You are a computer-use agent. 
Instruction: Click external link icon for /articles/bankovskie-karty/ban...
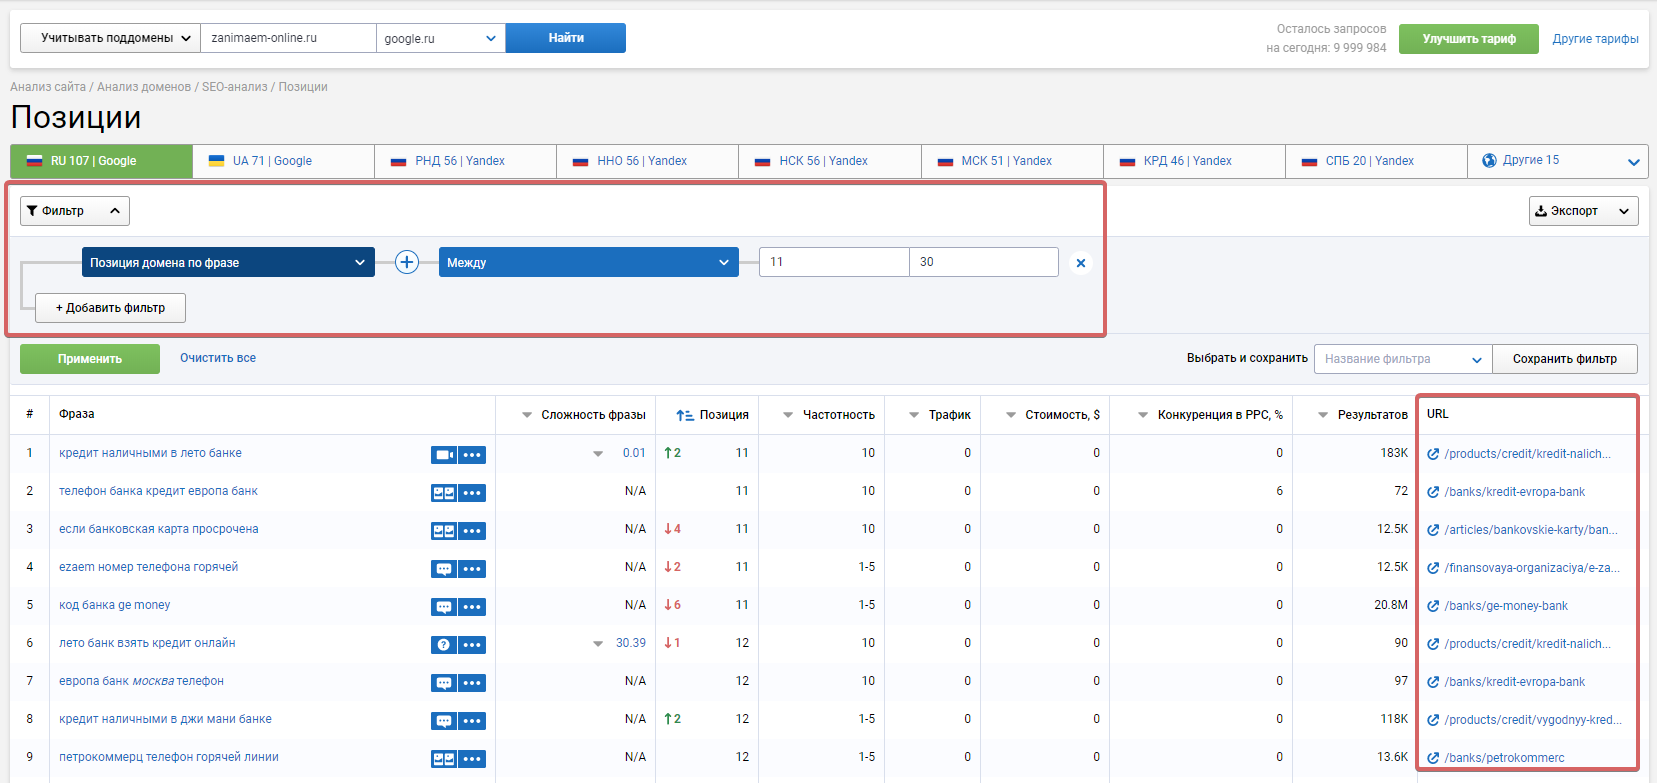tap(1433, 530)
